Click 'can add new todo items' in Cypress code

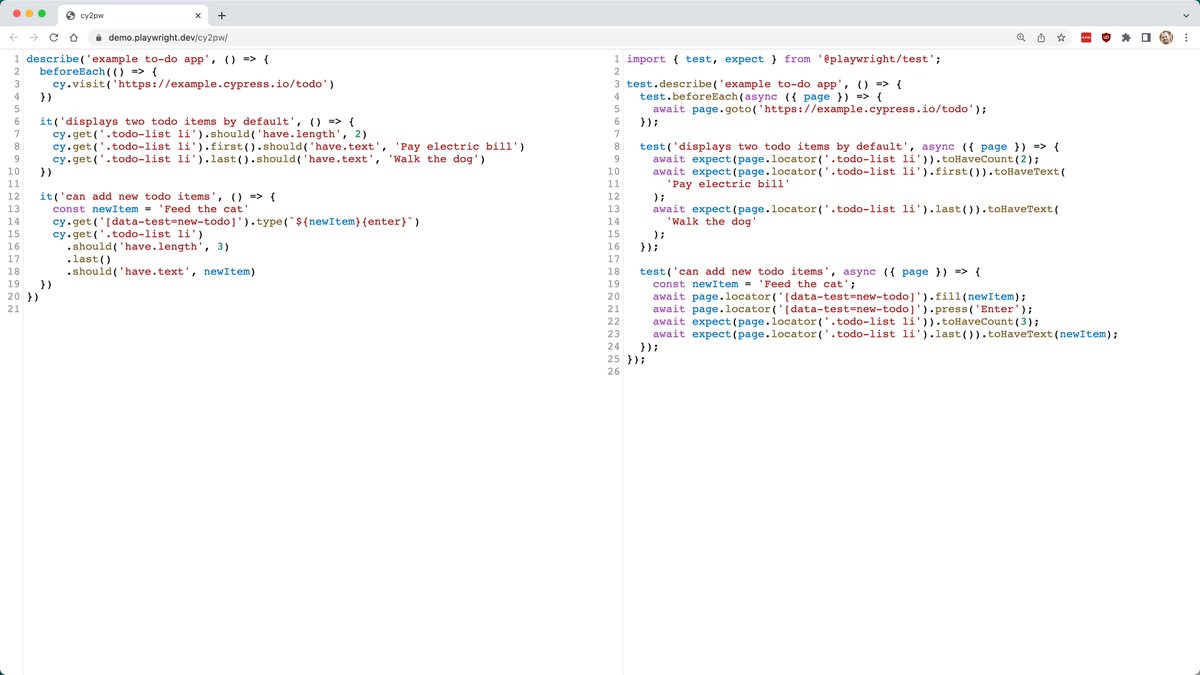point(137,196)
